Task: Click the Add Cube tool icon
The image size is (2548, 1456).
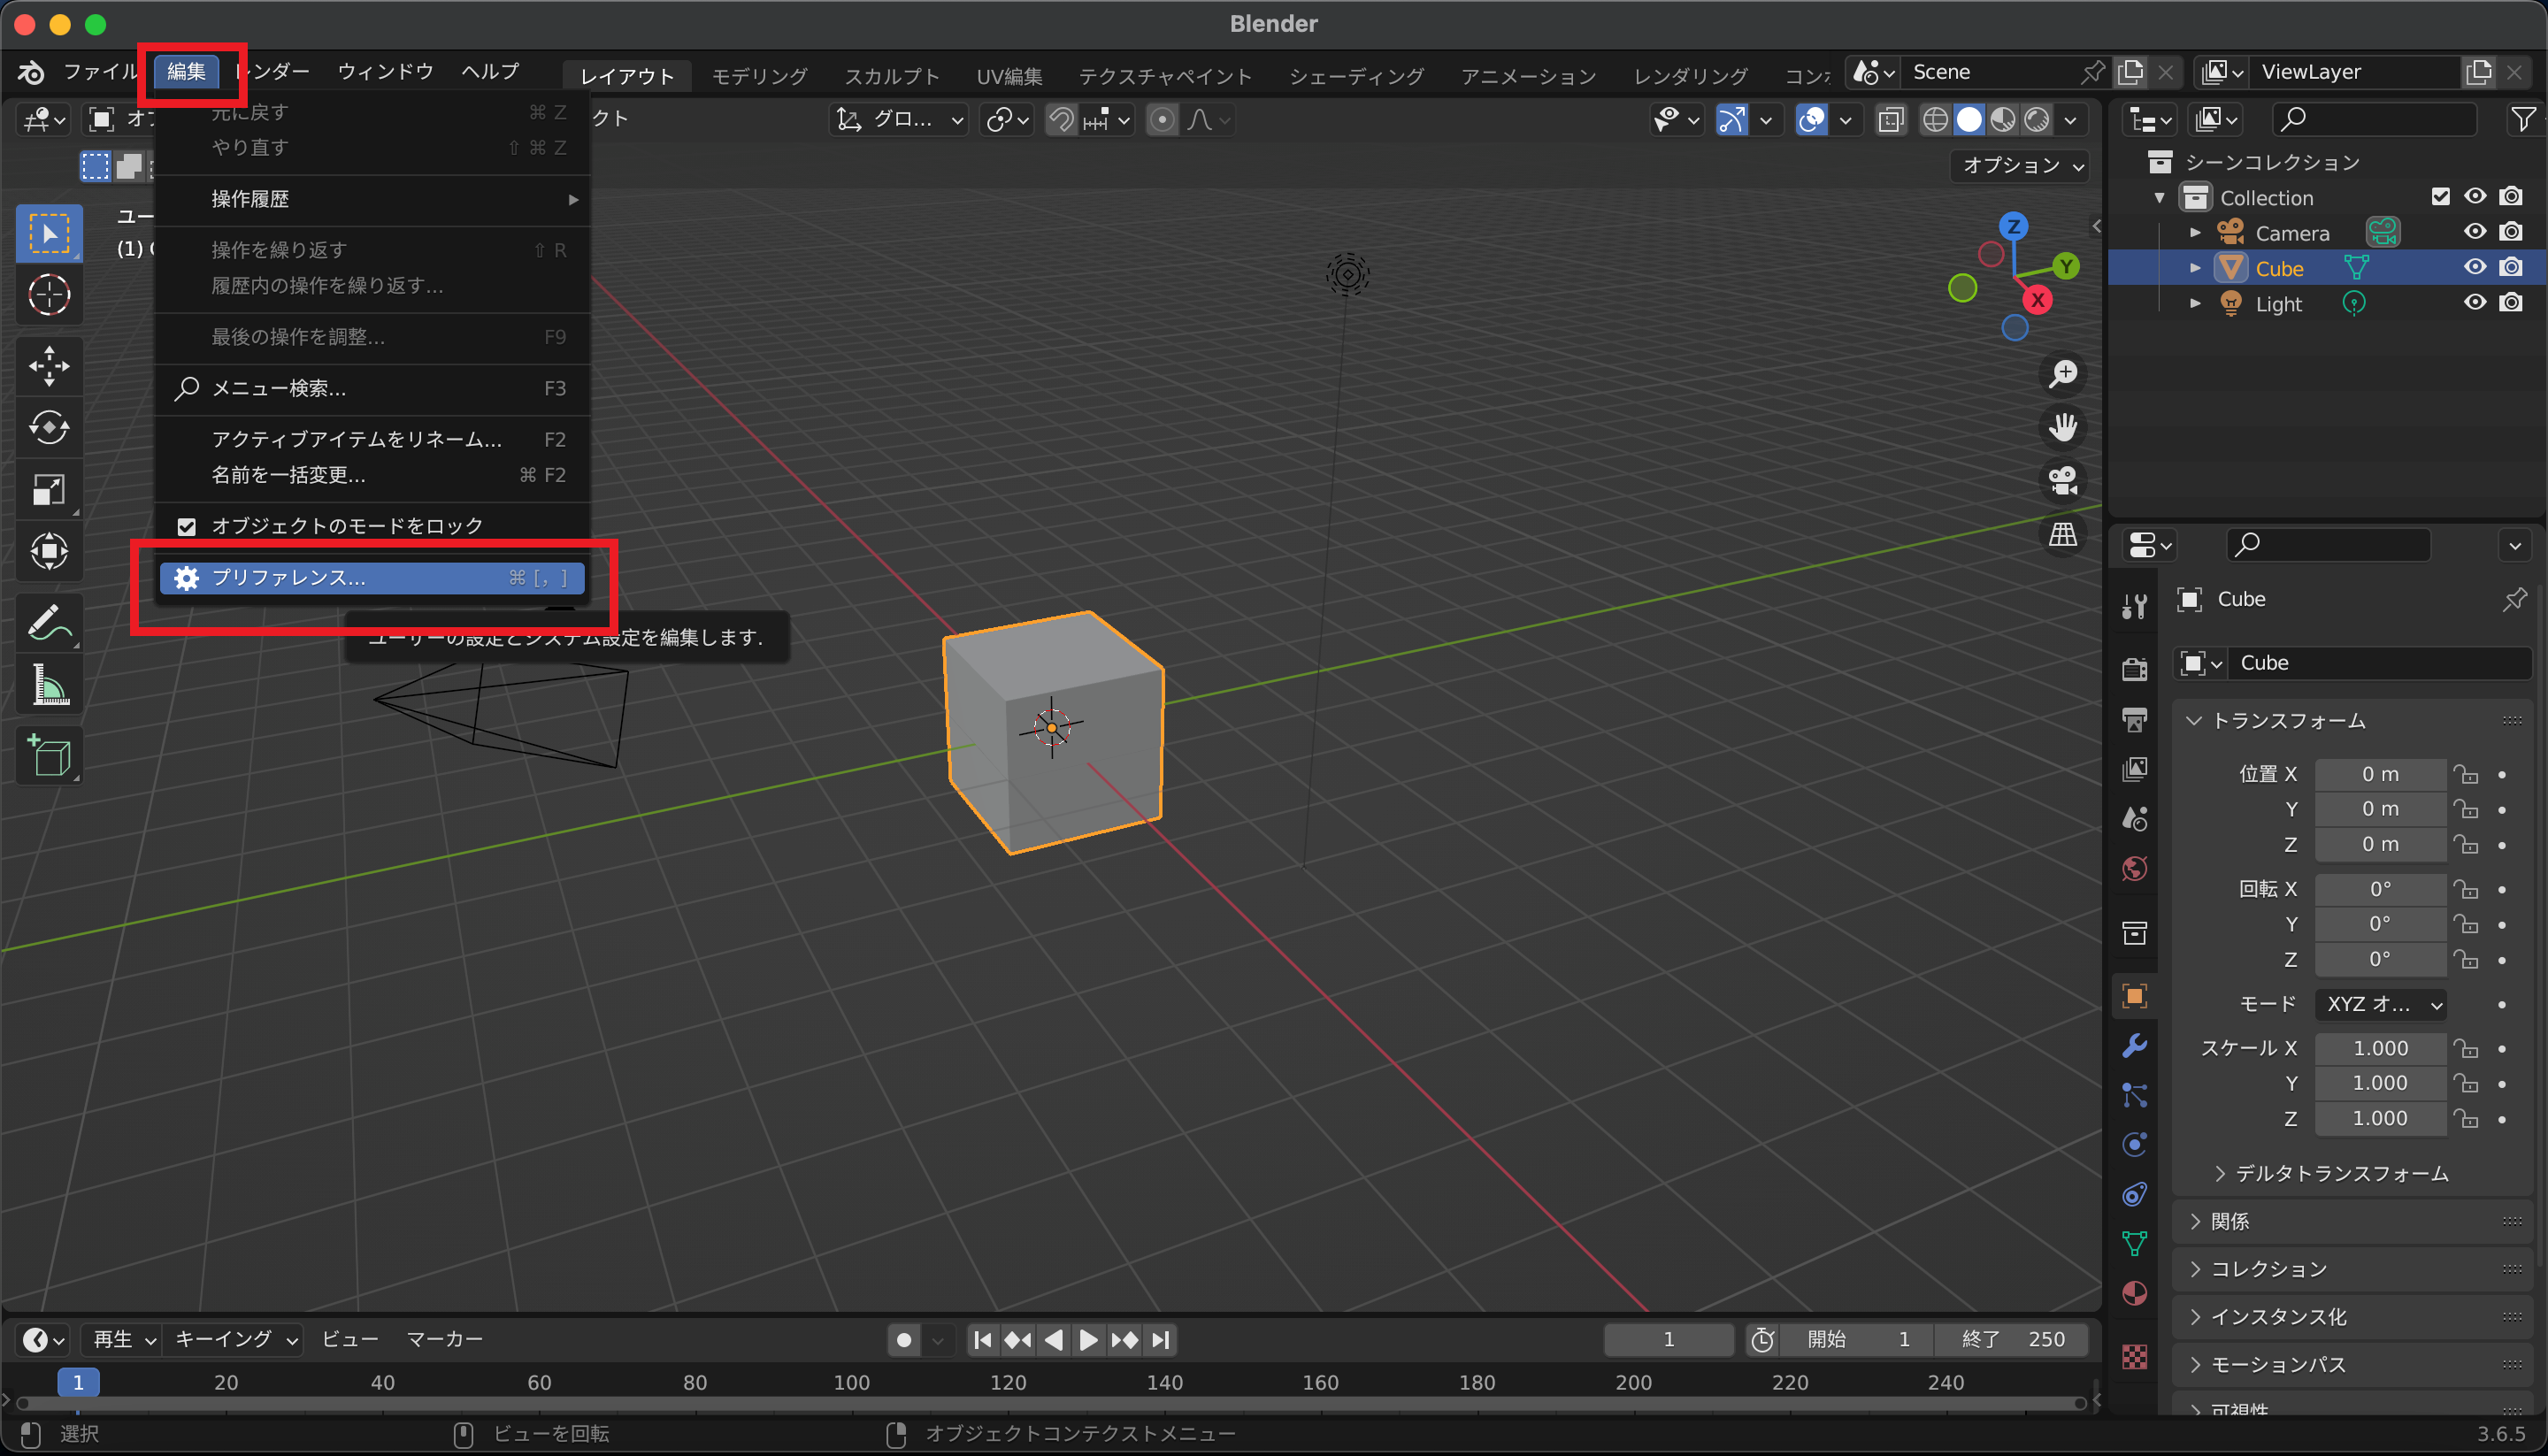Action: 48,756
